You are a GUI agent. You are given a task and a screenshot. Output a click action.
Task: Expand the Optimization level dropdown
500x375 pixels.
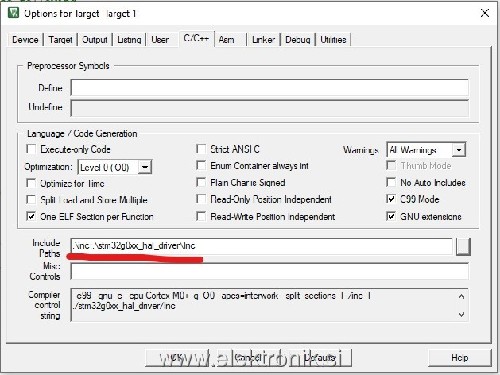(x=145, y=167)
